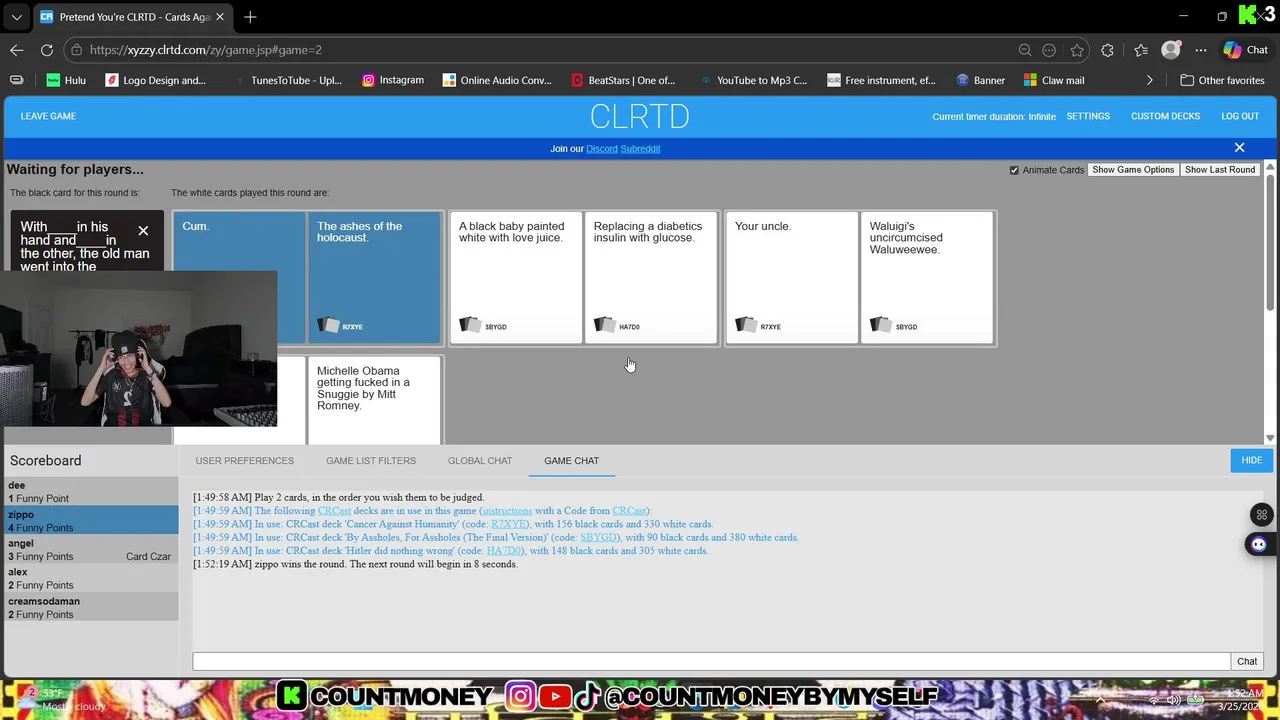Open the BeatStars bookmark
Screen dimensions: 1280x720
(623, 80)
